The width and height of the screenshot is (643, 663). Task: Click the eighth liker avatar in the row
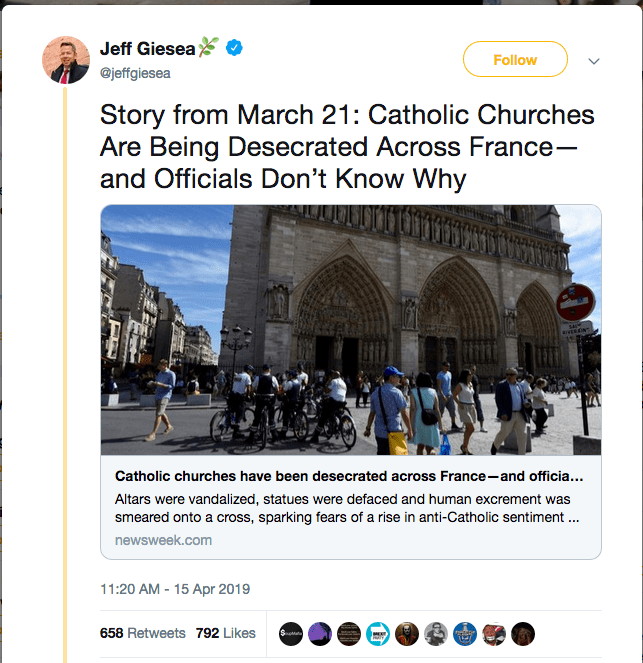coord(493,633)
